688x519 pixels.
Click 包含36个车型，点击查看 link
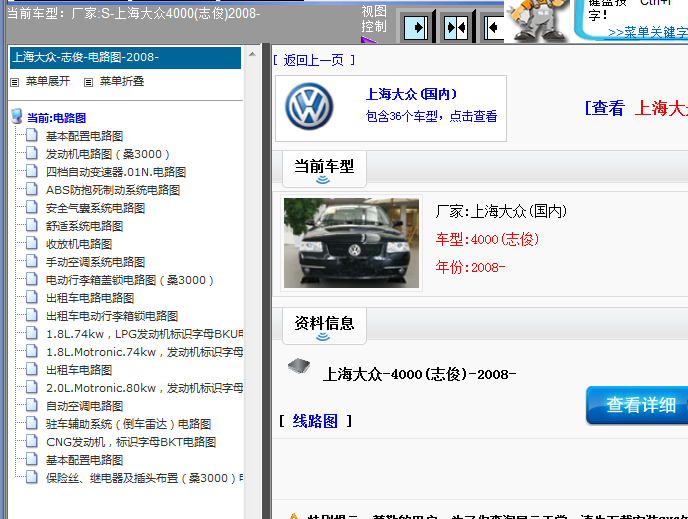click(x=431, y=116)
